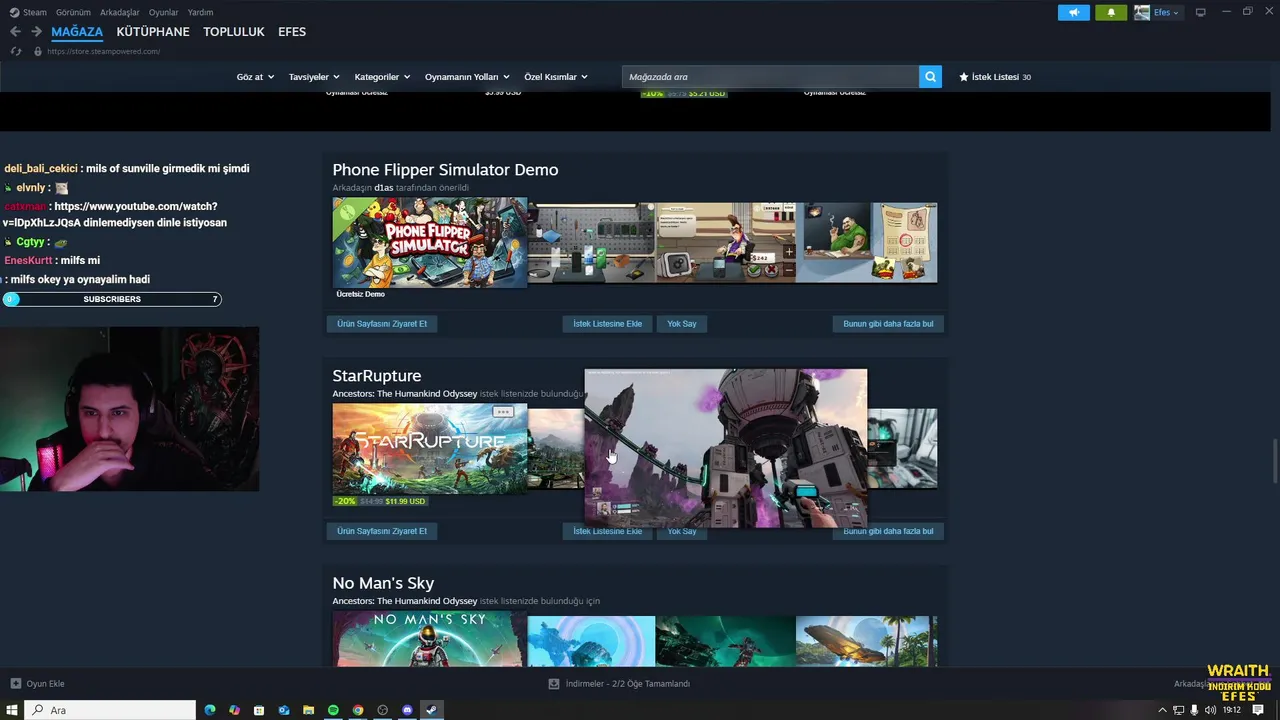Click the announcements megaphone button
This screenshot has height=720, width=1280.
pyautogui.click(x=1074, y=12)
